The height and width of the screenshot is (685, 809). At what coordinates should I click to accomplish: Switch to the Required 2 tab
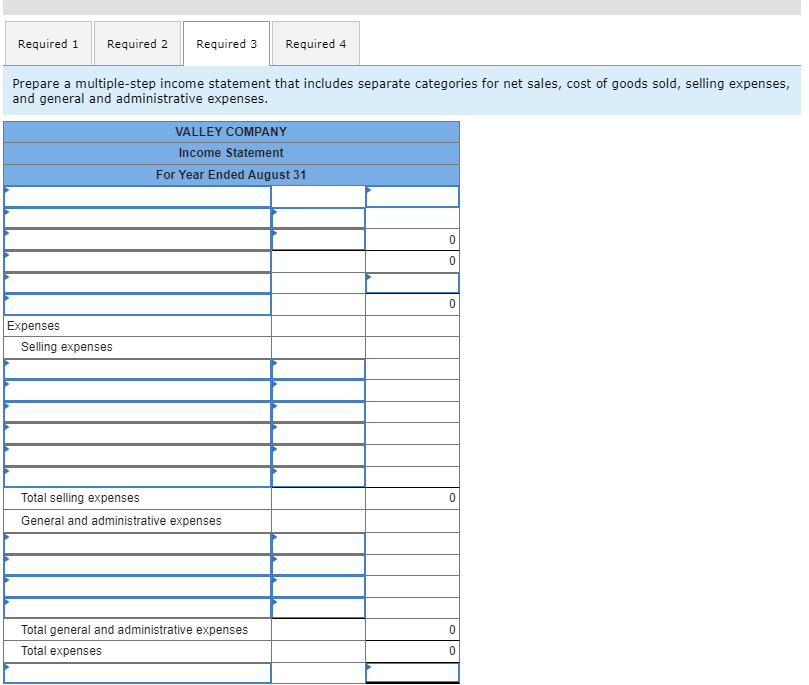click(x=137, y=43)
